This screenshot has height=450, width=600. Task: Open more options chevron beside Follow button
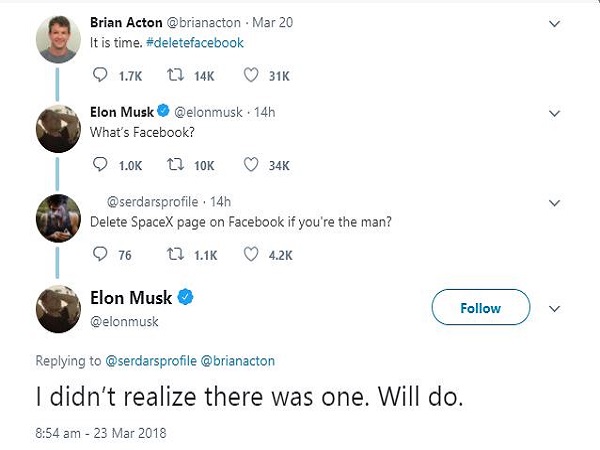pyautogui.click(x=555, y=308)
